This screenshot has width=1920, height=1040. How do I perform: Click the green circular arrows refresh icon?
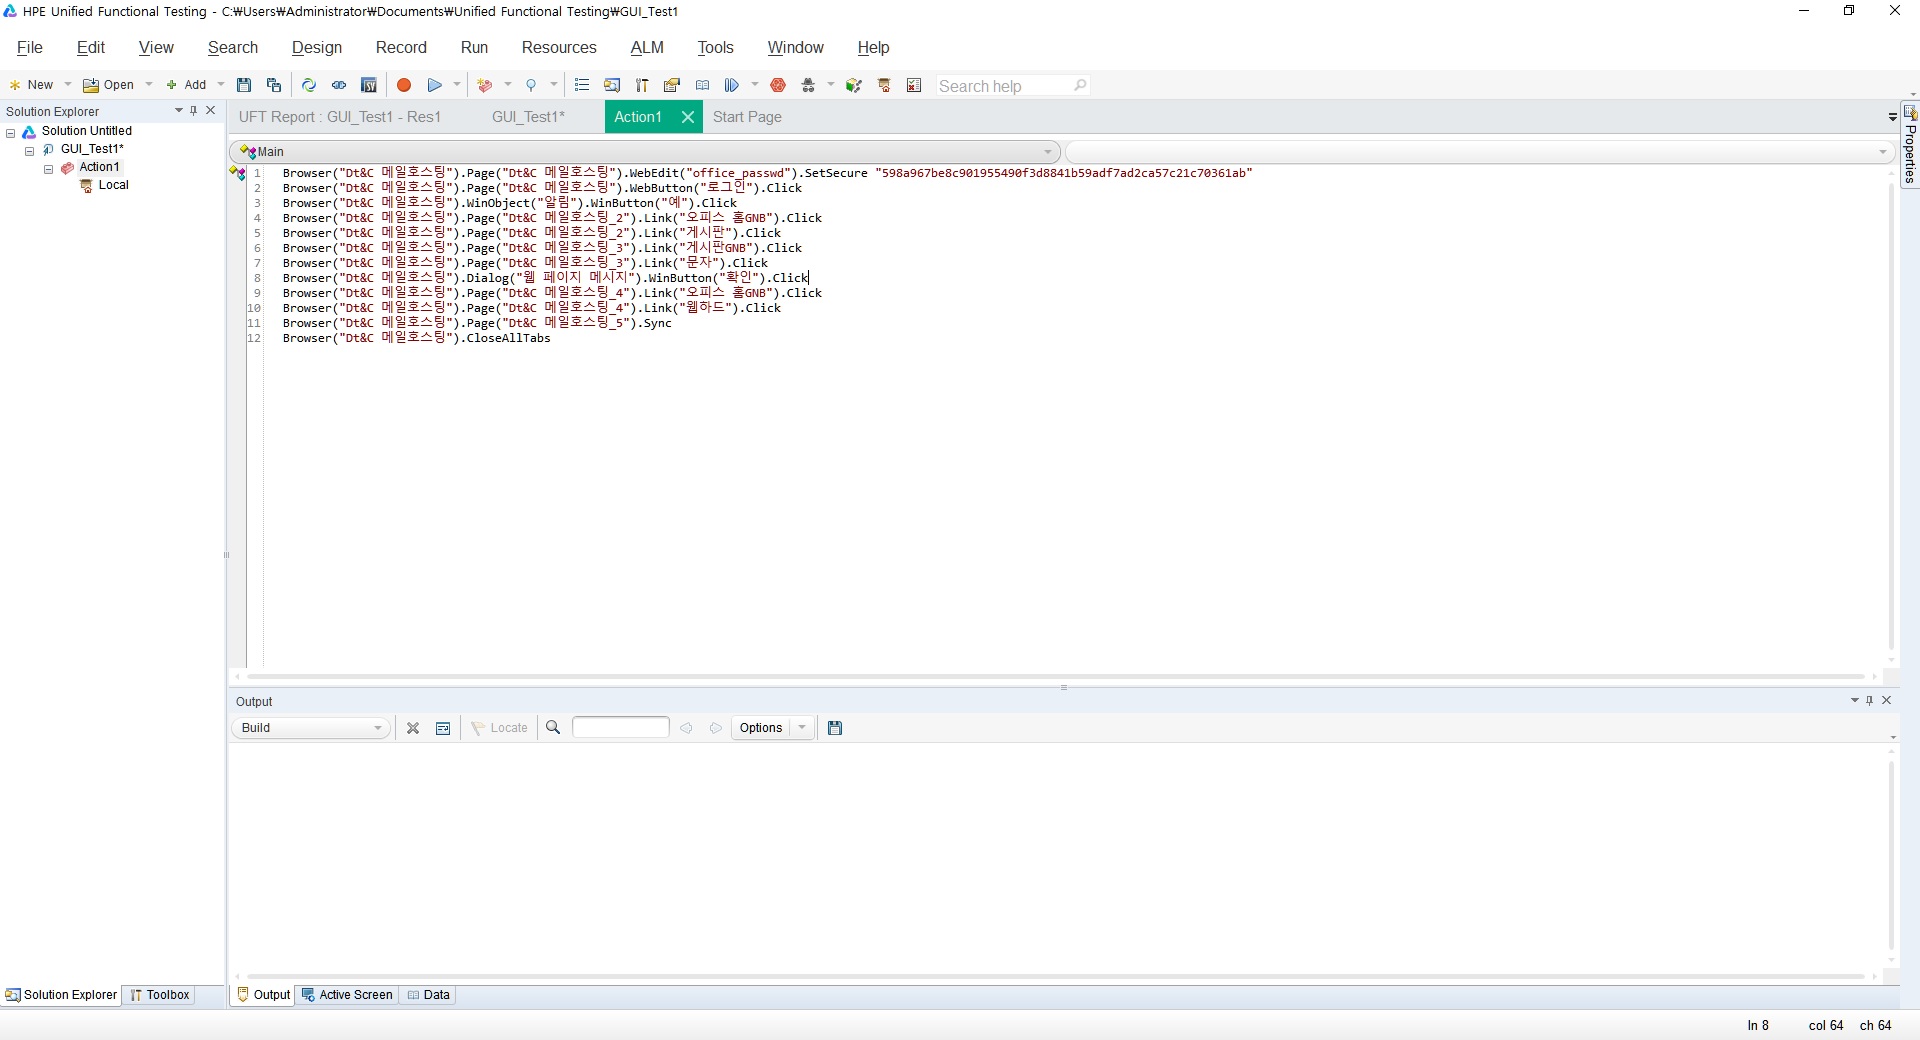(309, 85)
